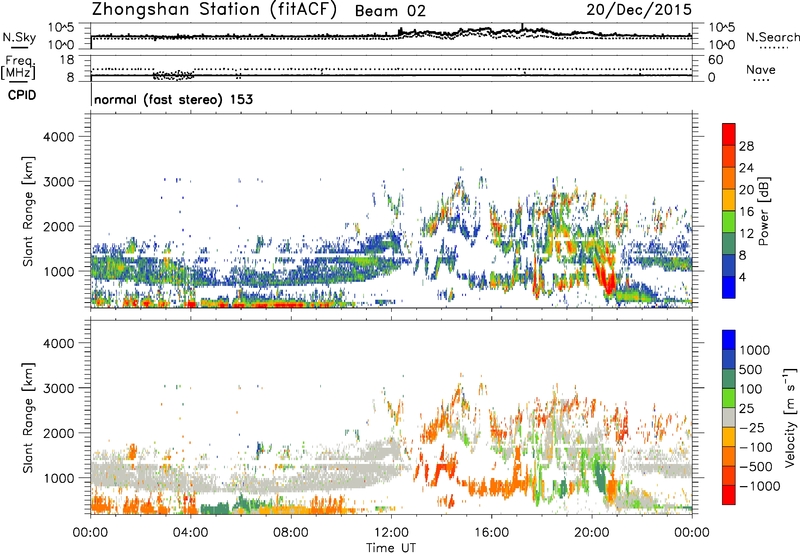This screenshot has width=800, height=554.
Task: Click the '08:00' time tick label
Action: (x=291, y=533)
